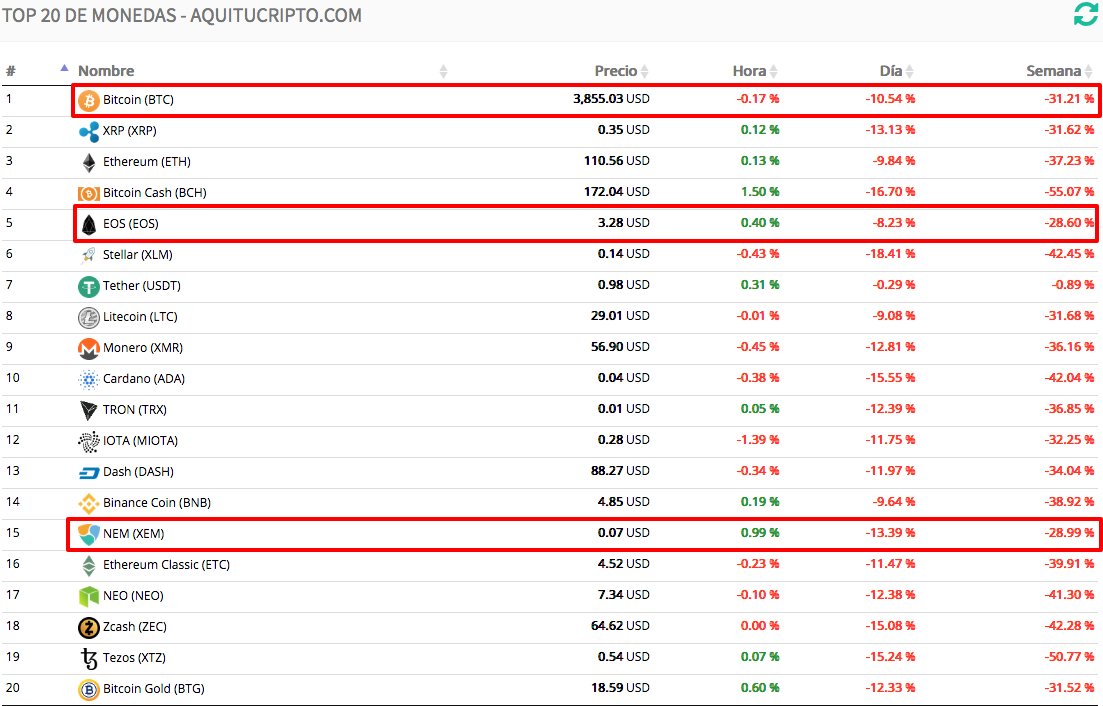Select the hourly change 0.99 %
This screenshot has width=1103, height=706.
tap(760, 533)
